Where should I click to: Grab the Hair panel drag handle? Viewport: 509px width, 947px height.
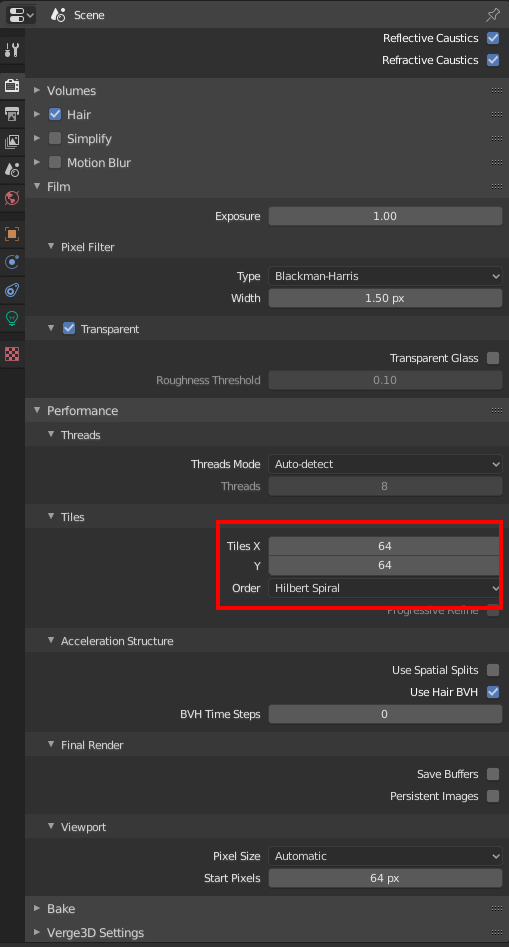[497, 114]
